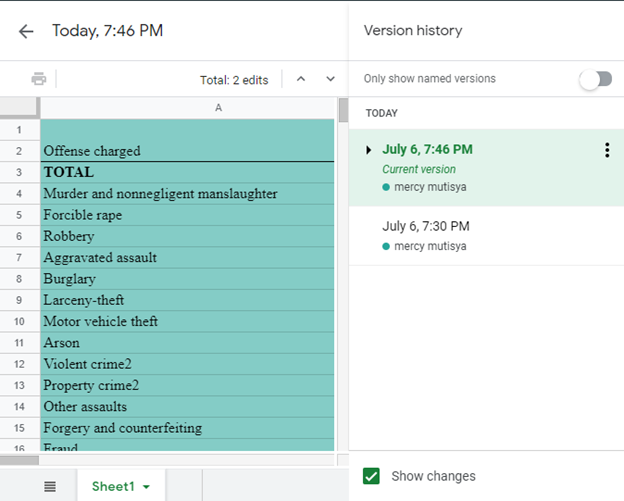Open the all sheets list icon

[x=50, y=486]
